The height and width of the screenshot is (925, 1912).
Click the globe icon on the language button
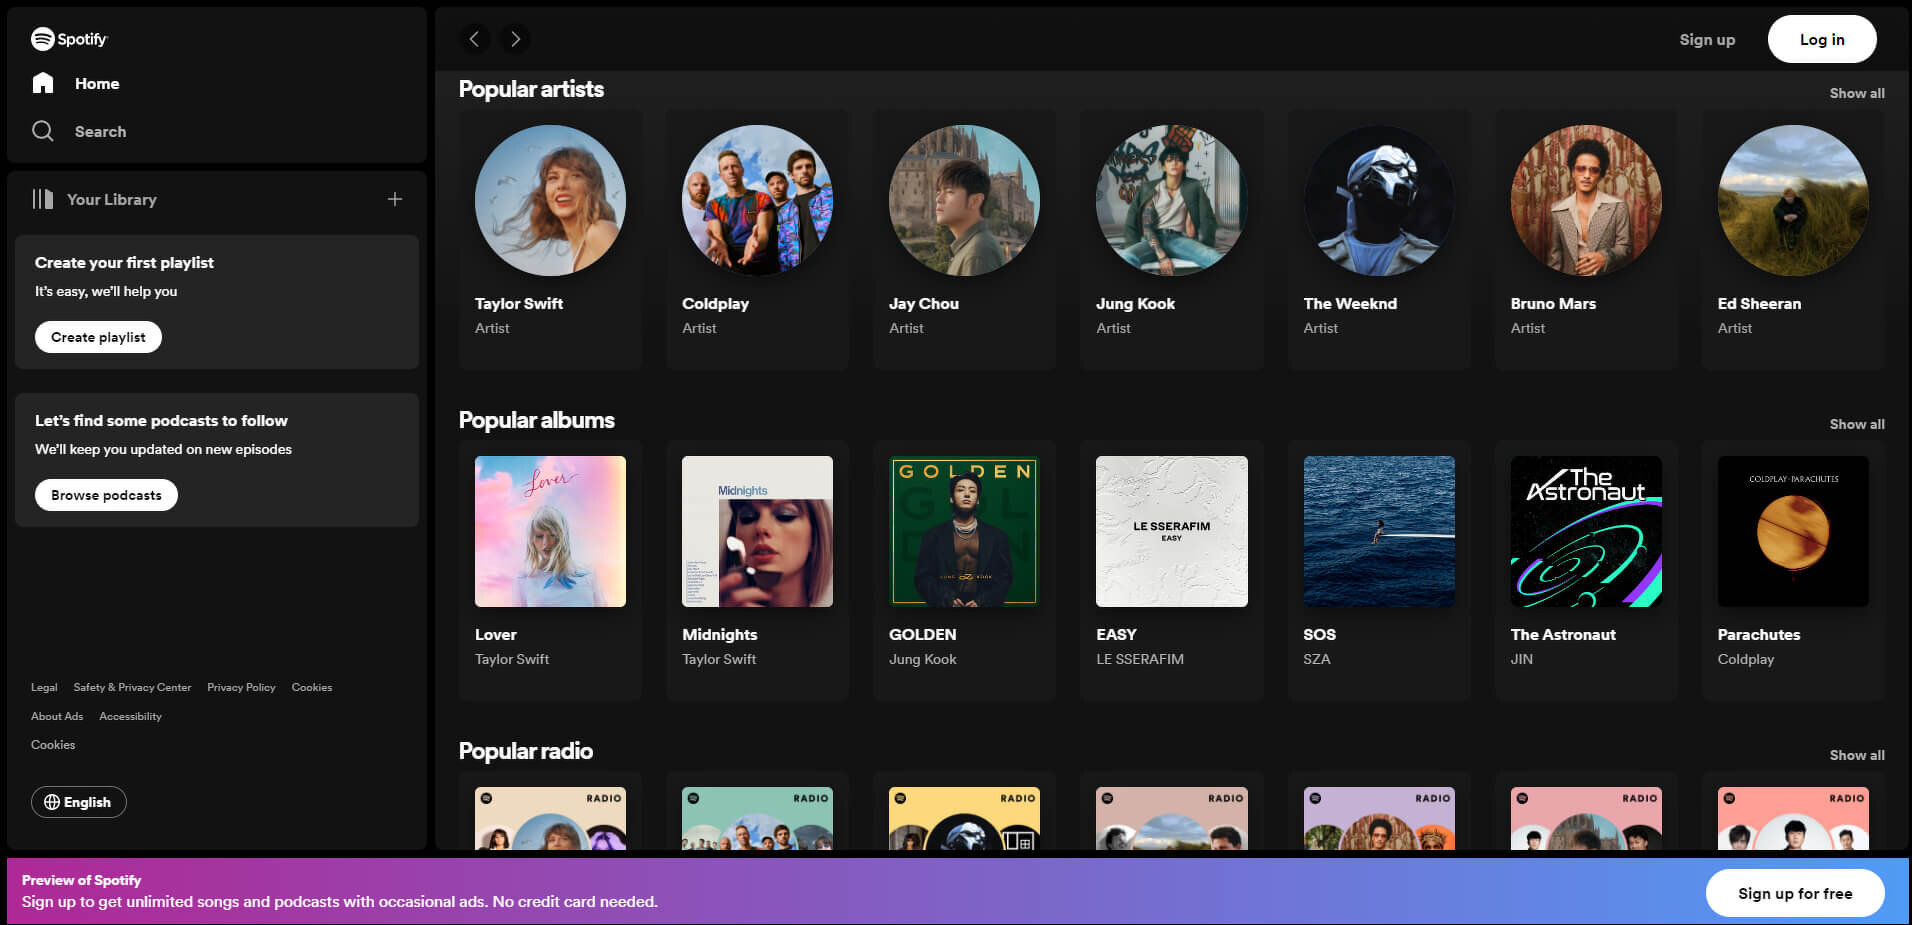tap(52, 802)
